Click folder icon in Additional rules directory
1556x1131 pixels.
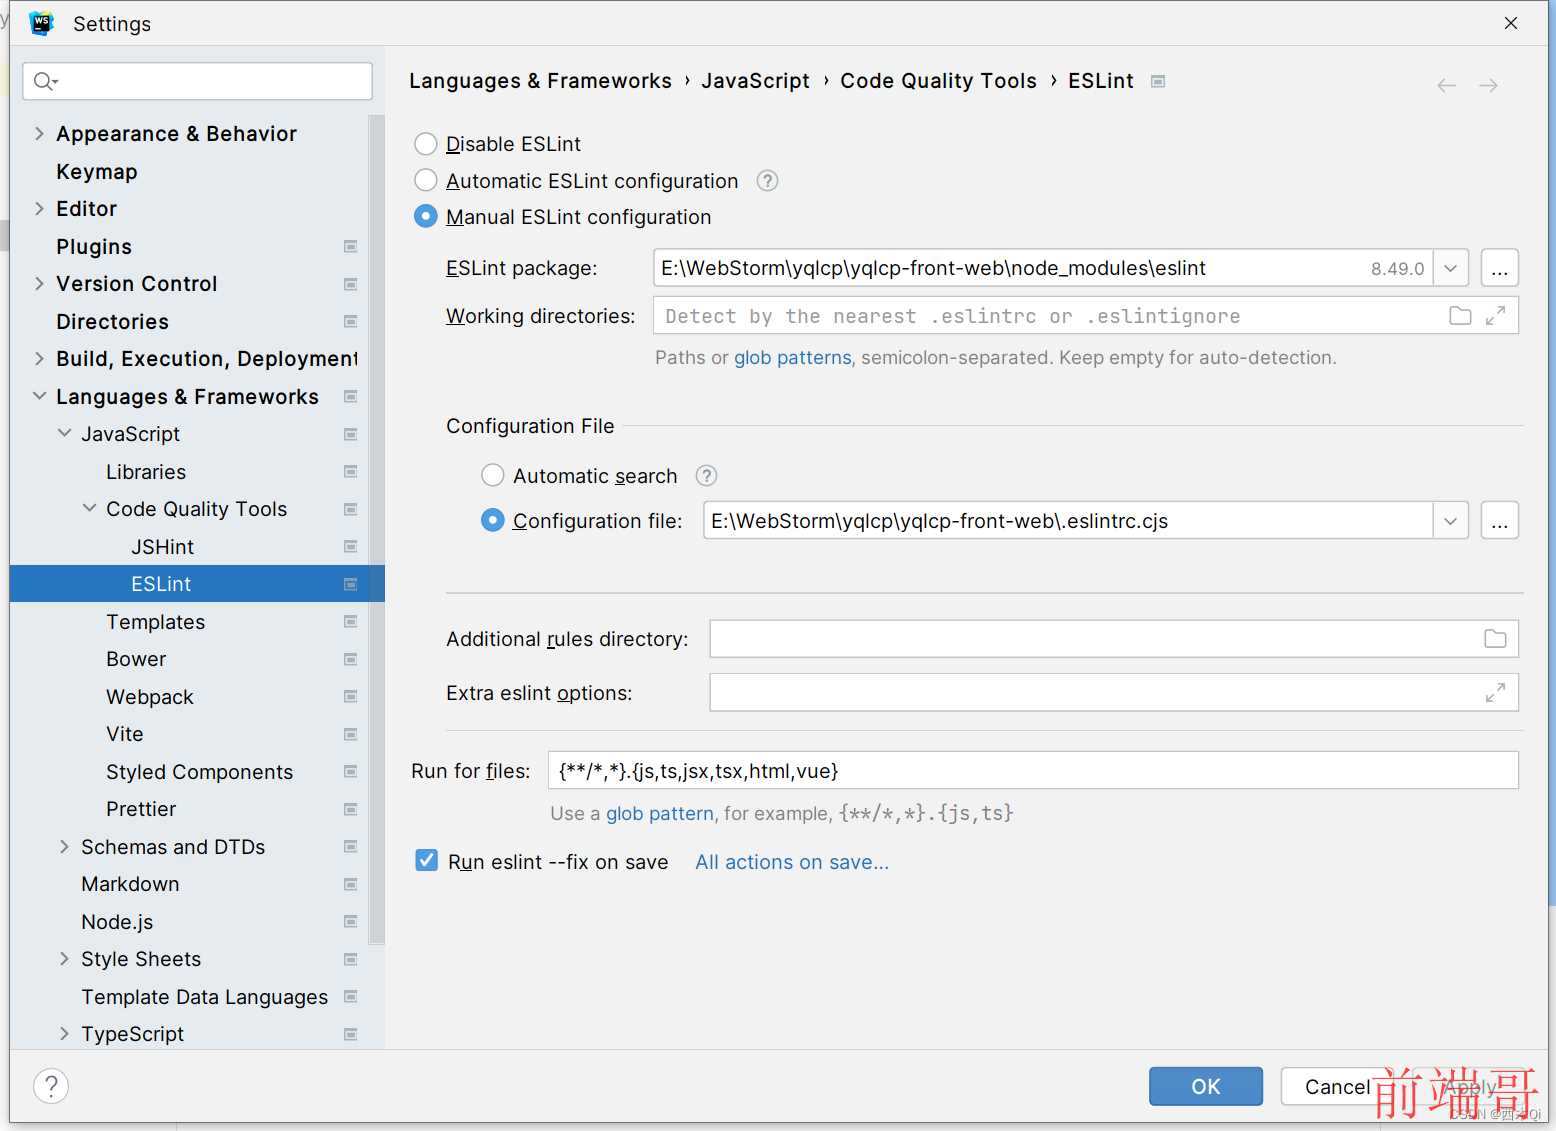point(1495,639)
